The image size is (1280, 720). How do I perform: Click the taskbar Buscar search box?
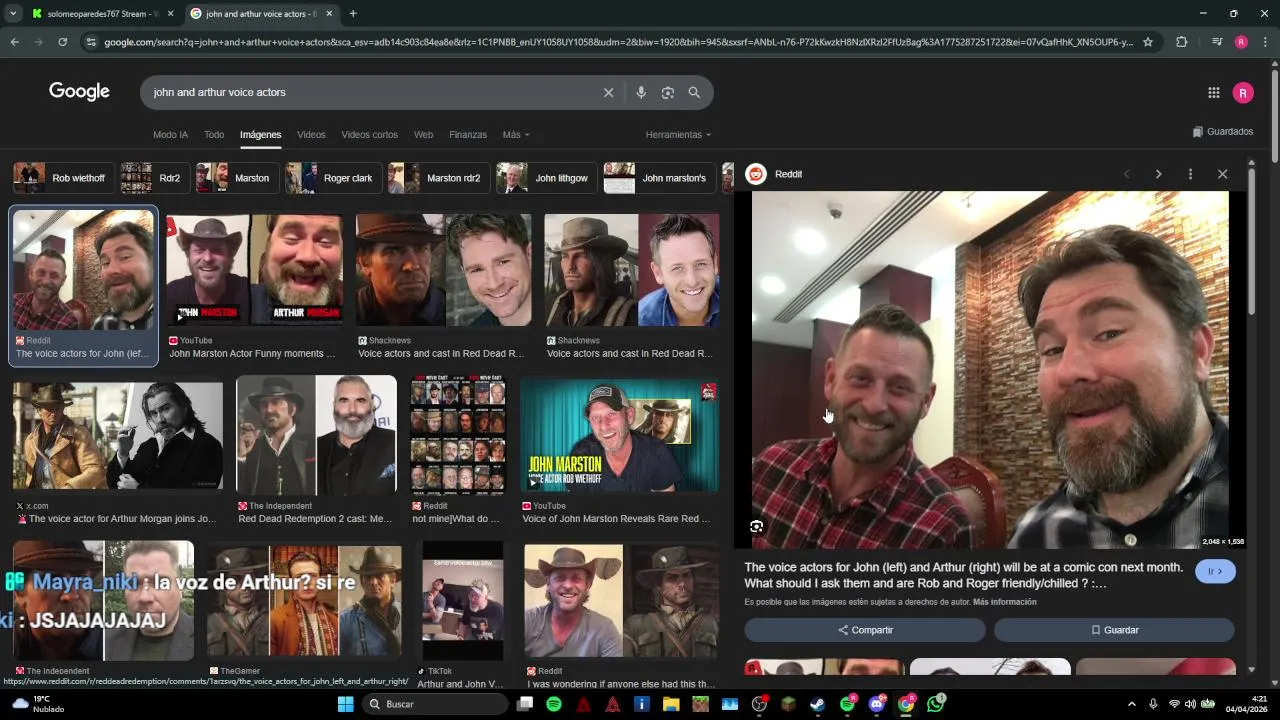coord(435,704)
